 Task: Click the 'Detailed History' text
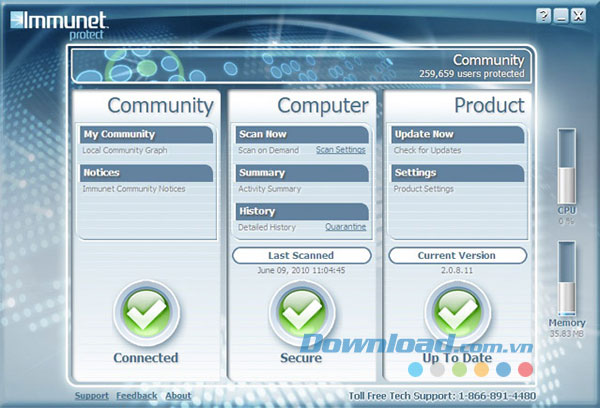(x=267, y=227)
